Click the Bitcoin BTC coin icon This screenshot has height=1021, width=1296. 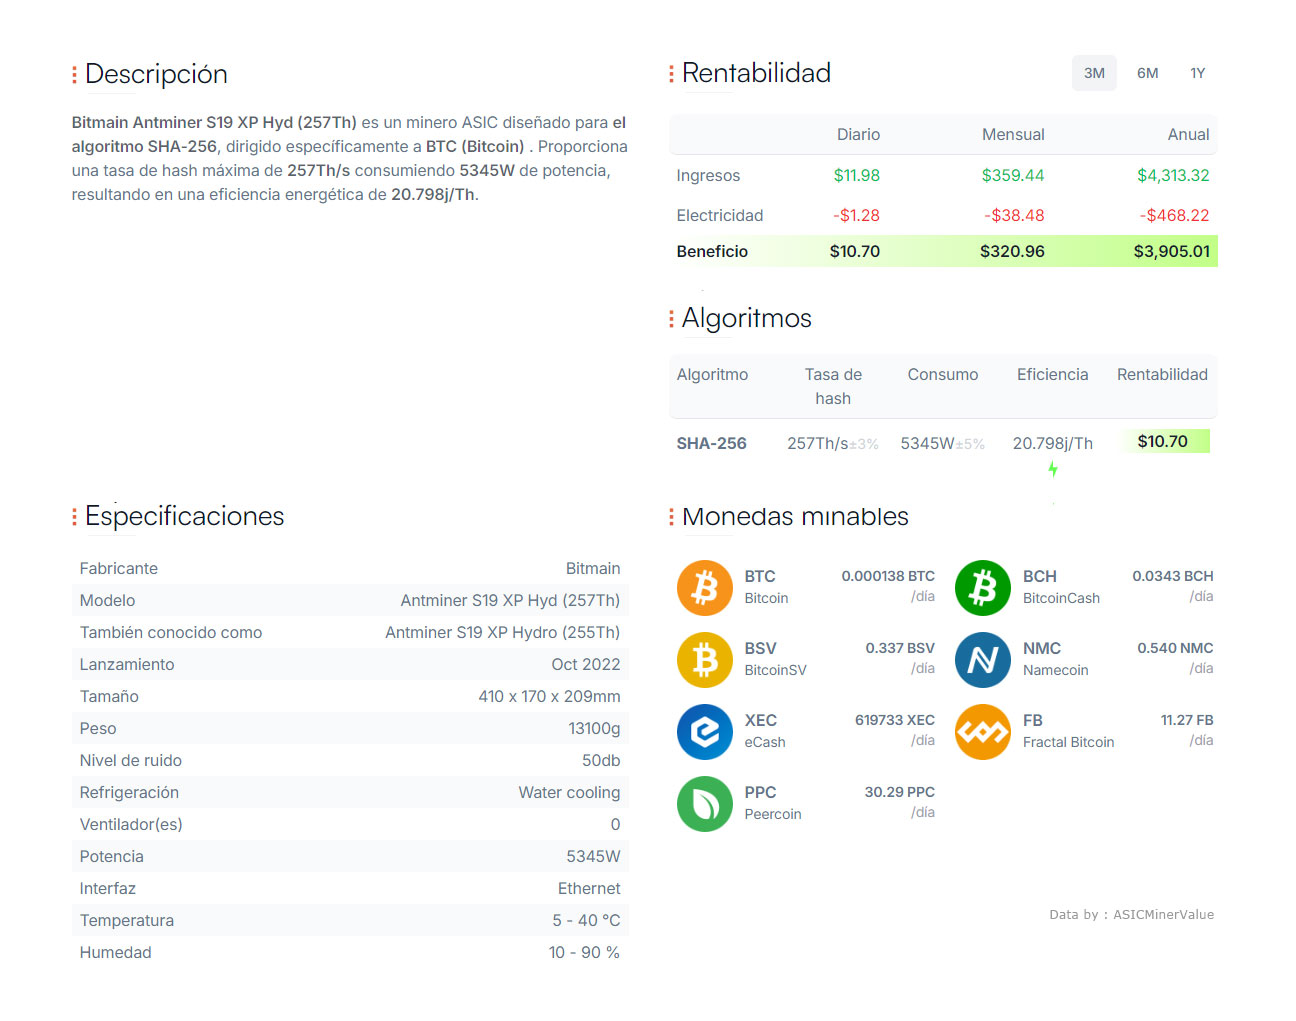(705, 588)
